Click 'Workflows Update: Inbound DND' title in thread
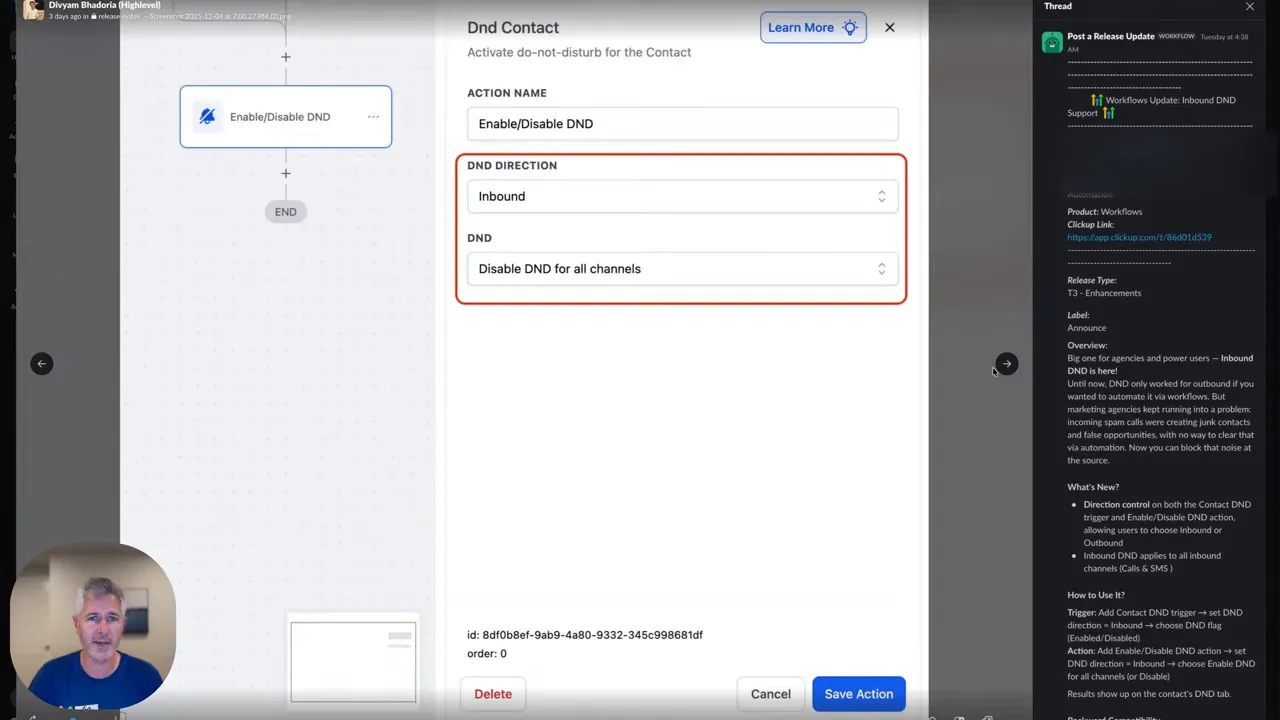This screenshot has width=1280, height=720. 1170,100
